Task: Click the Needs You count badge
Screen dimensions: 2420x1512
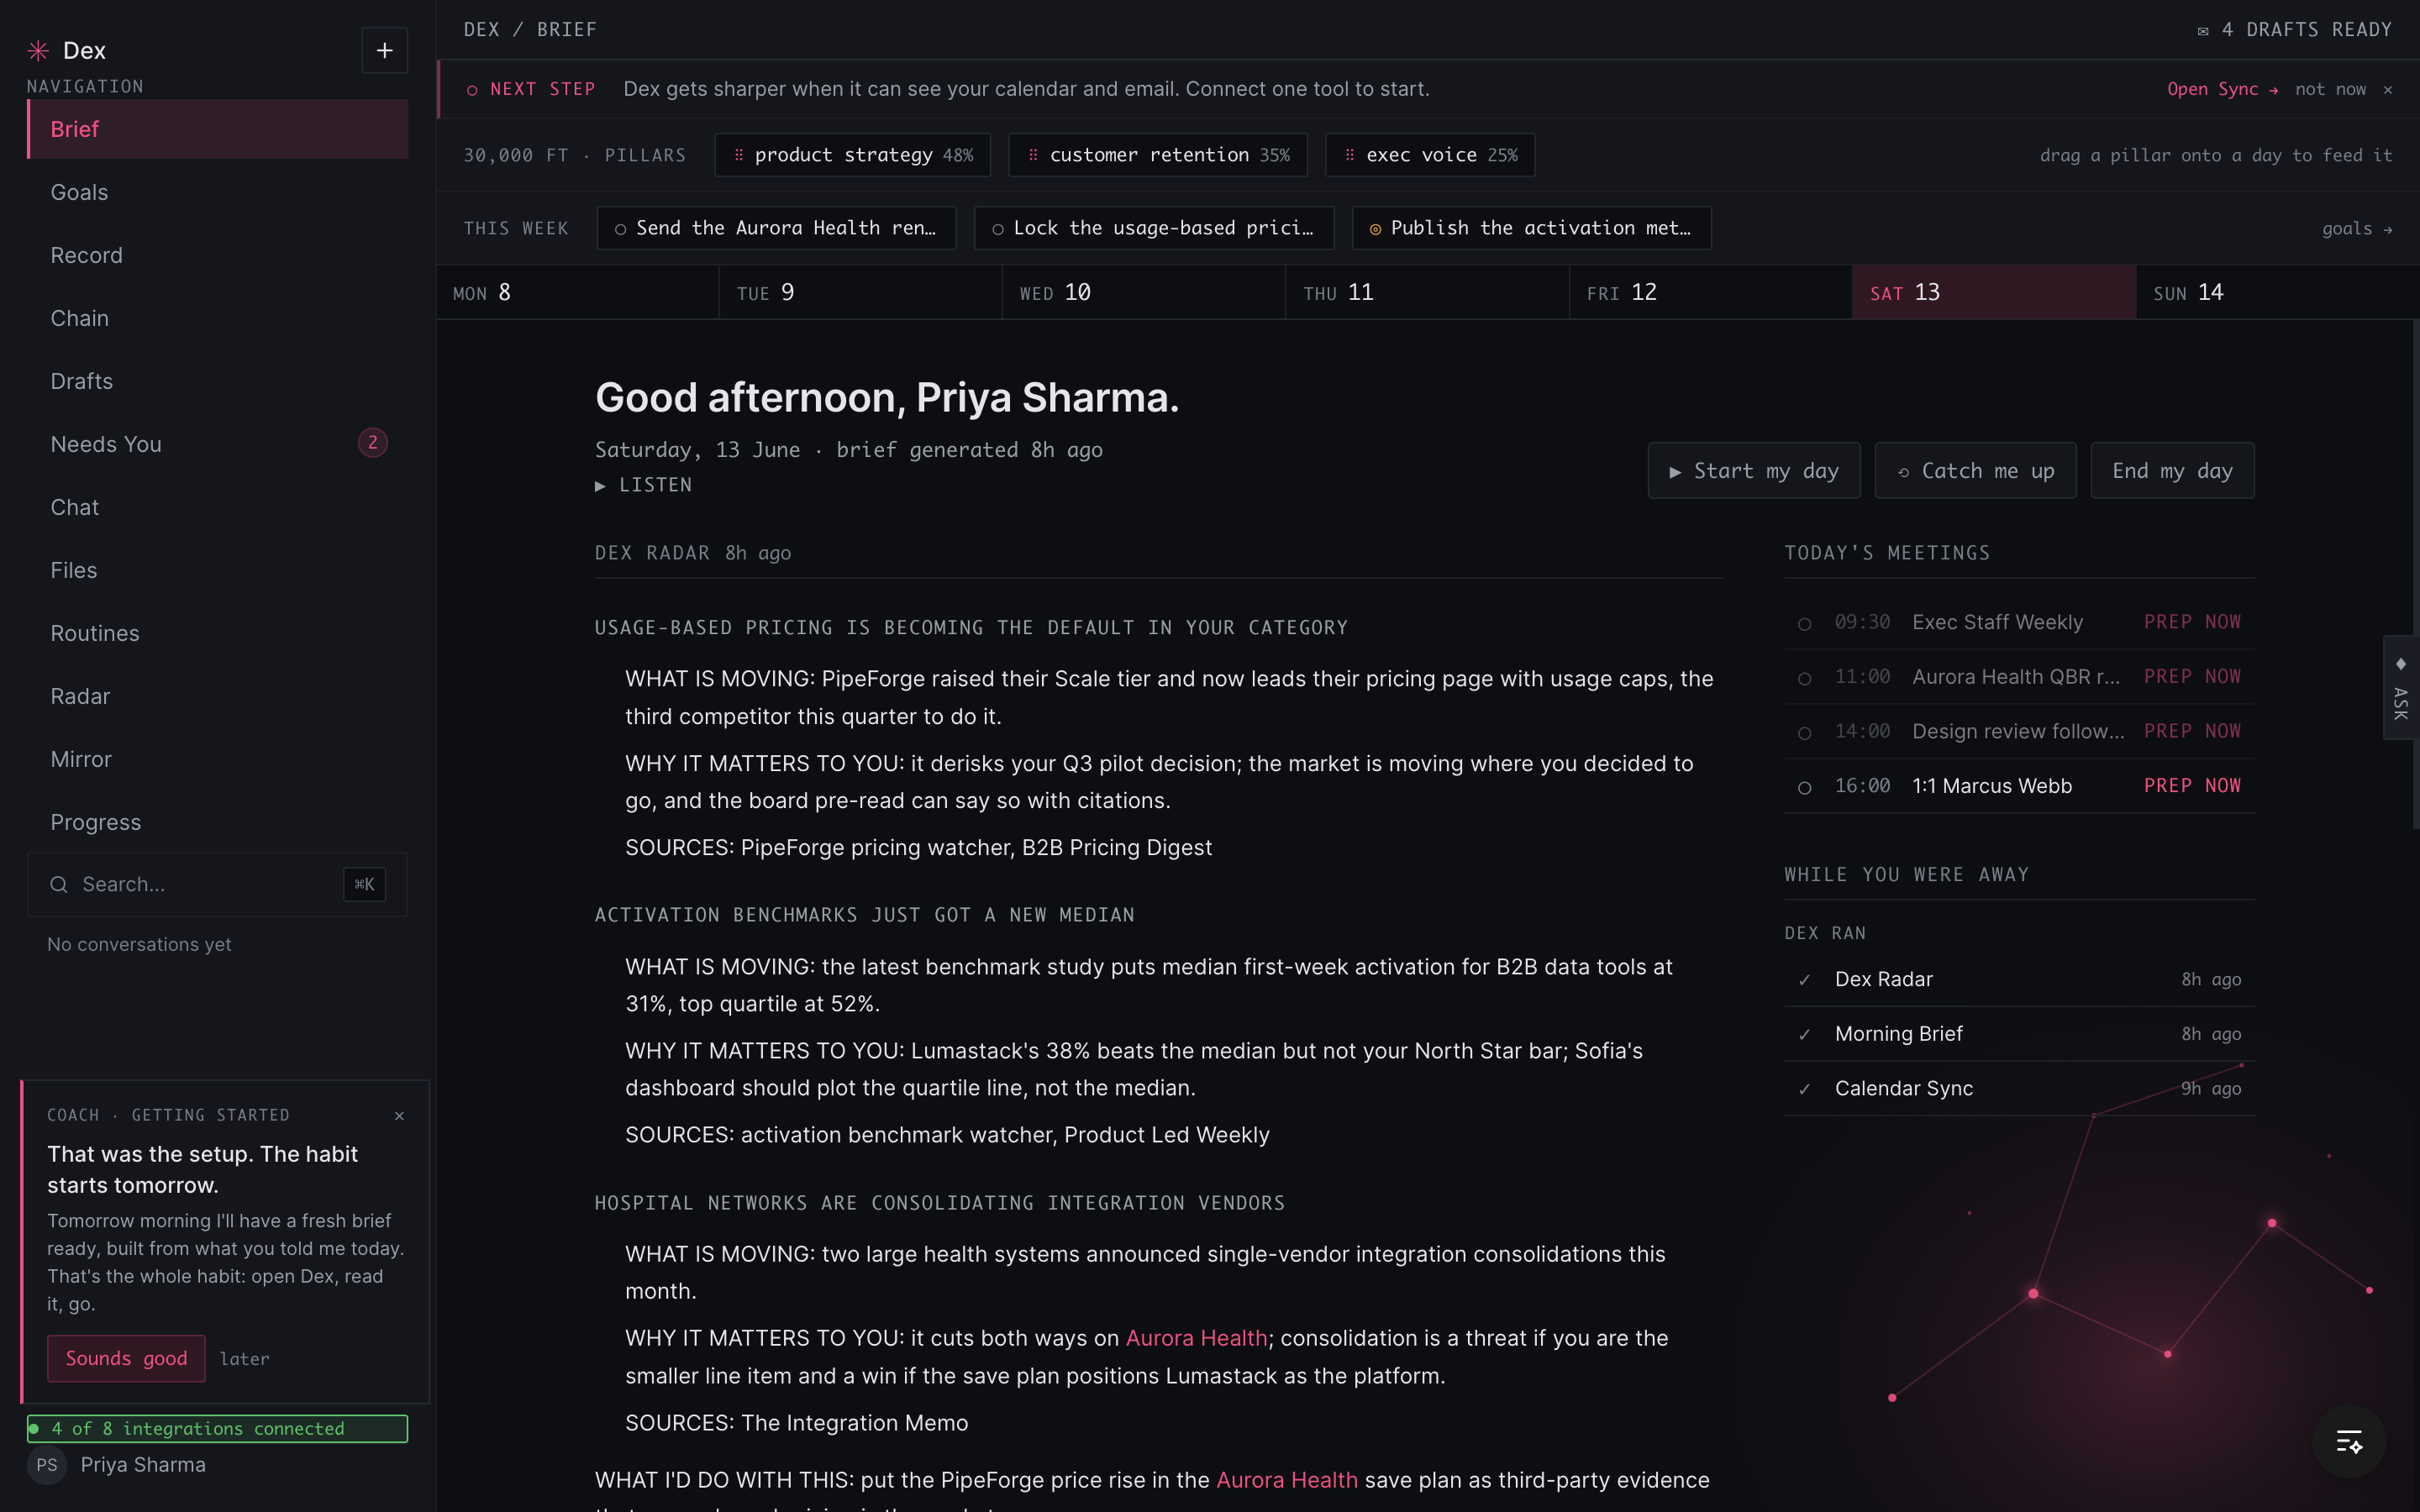Action: tap(373, 443)
